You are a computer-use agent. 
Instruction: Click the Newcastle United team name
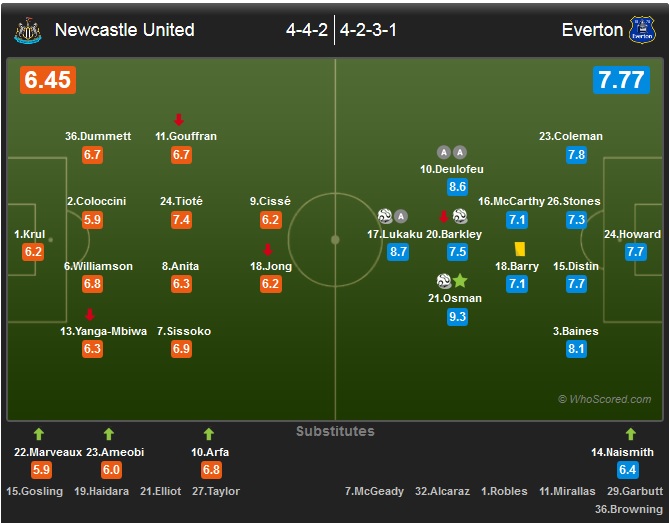(124, 30)
